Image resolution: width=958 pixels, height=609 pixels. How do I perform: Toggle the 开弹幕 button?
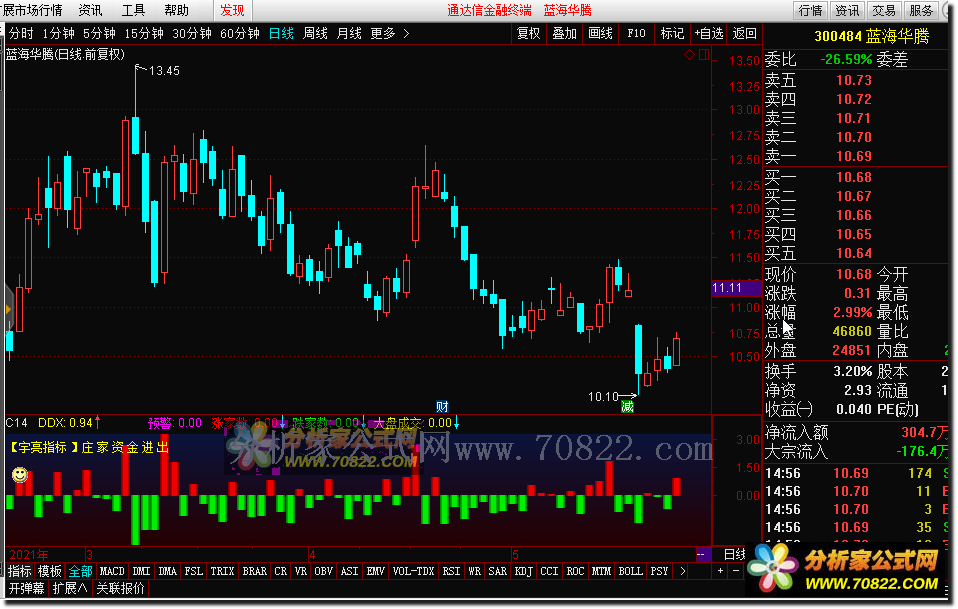(26, 588)
